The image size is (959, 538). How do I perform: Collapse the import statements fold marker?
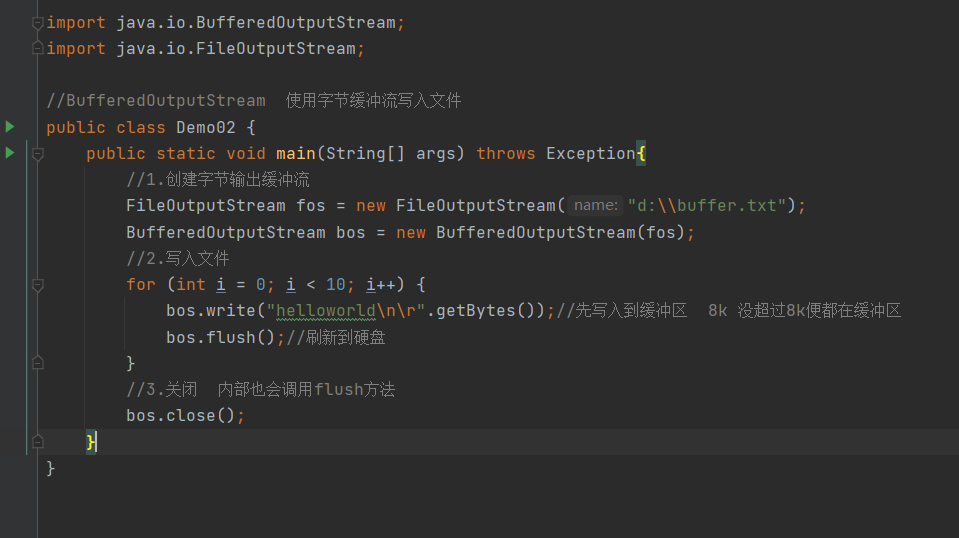[x=37, y=23]
